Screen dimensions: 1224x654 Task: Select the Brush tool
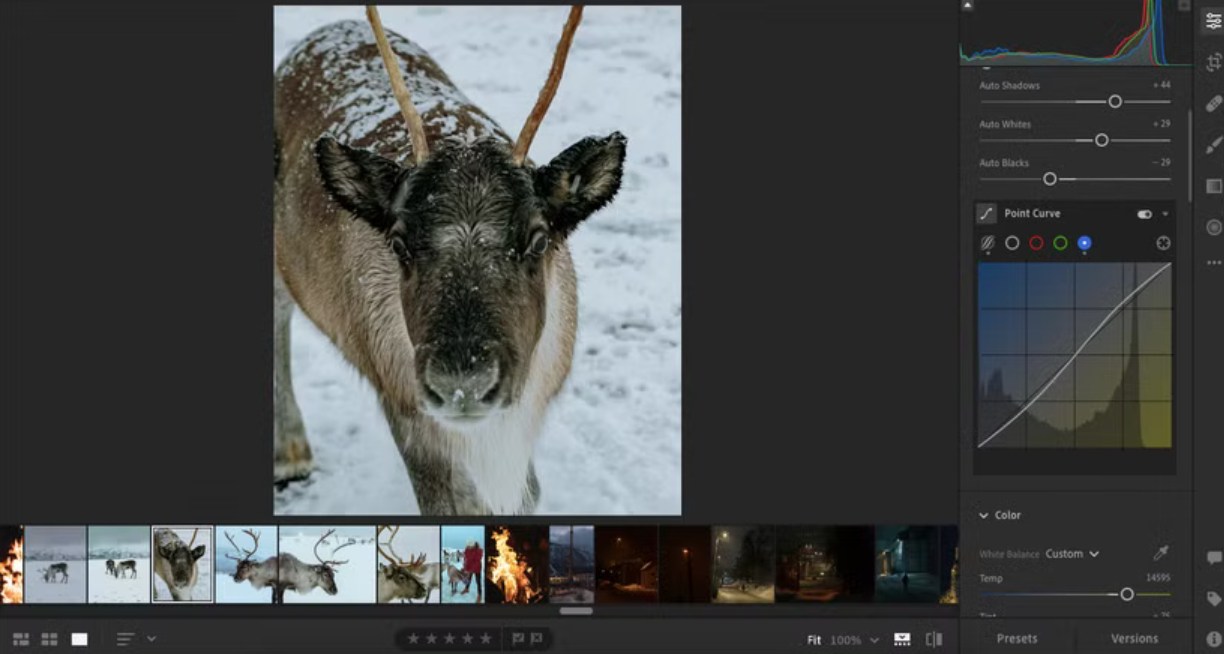pos(1213,145)
